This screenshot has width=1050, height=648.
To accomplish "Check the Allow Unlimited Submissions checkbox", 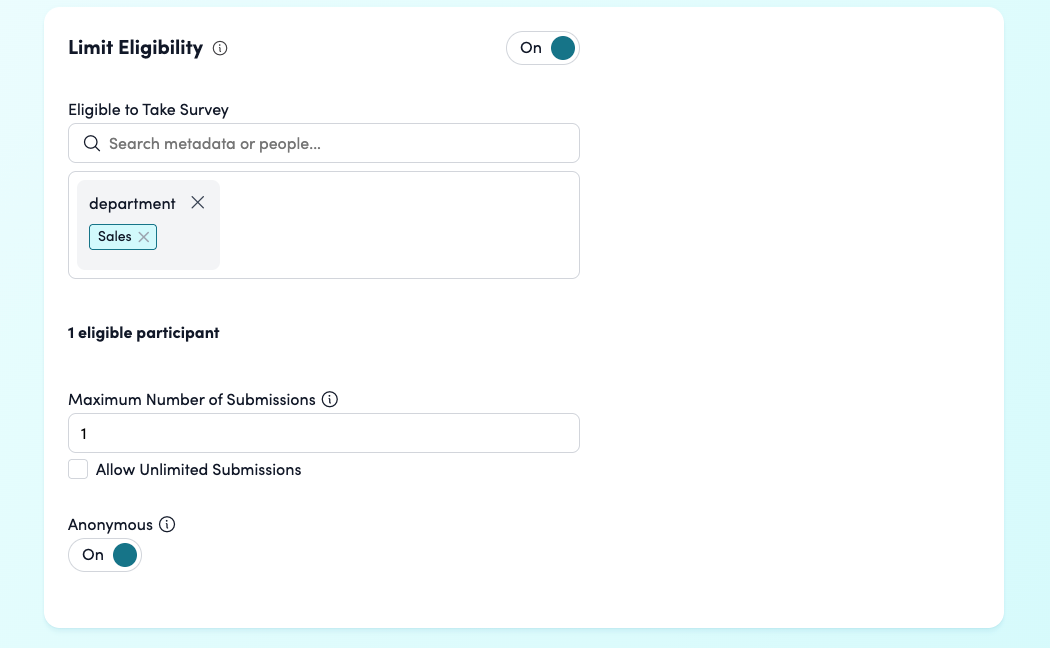I will tap(78, 469).
